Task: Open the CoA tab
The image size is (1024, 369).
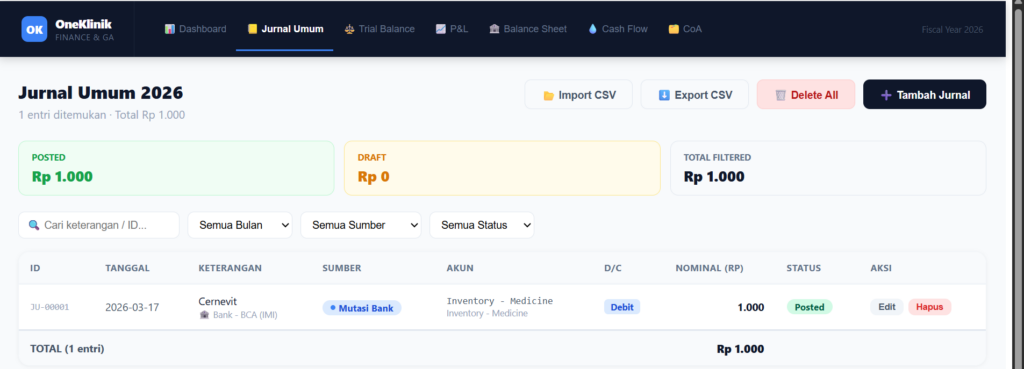Action: 685,29
